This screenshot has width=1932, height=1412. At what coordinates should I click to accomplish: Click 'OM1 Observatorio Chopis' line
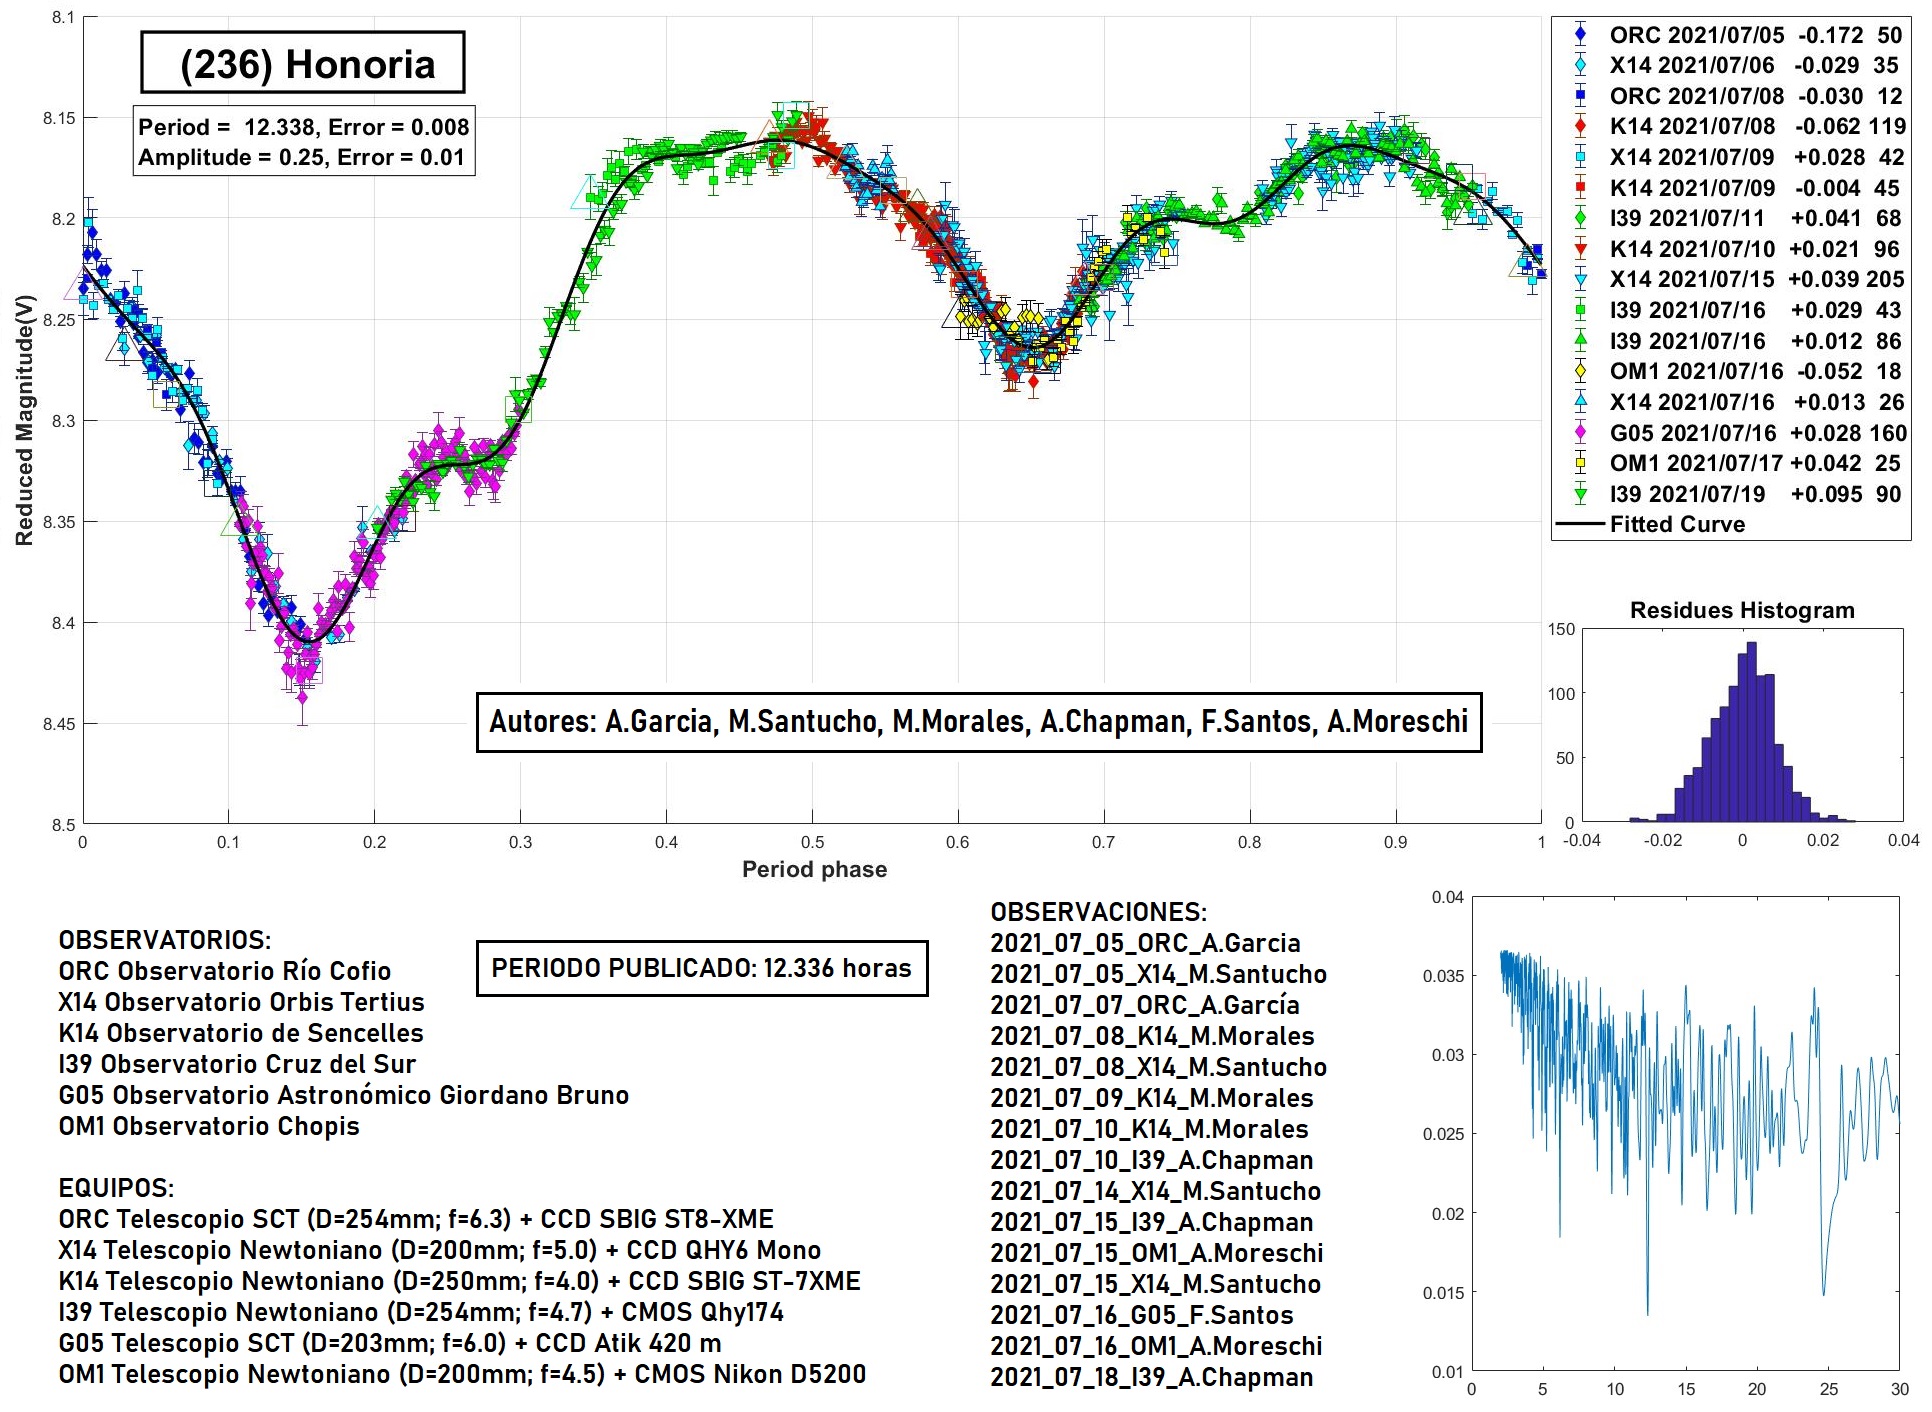coord(209,1126)
